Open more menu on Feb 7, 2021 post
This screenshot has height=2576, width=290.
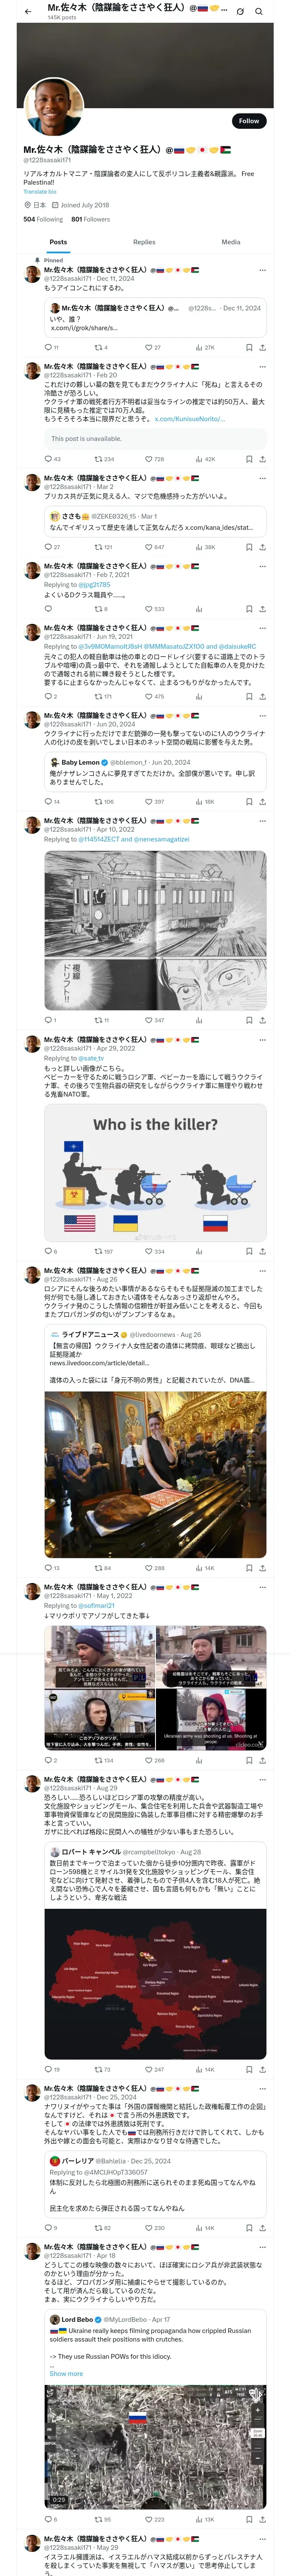pos(262,566)
